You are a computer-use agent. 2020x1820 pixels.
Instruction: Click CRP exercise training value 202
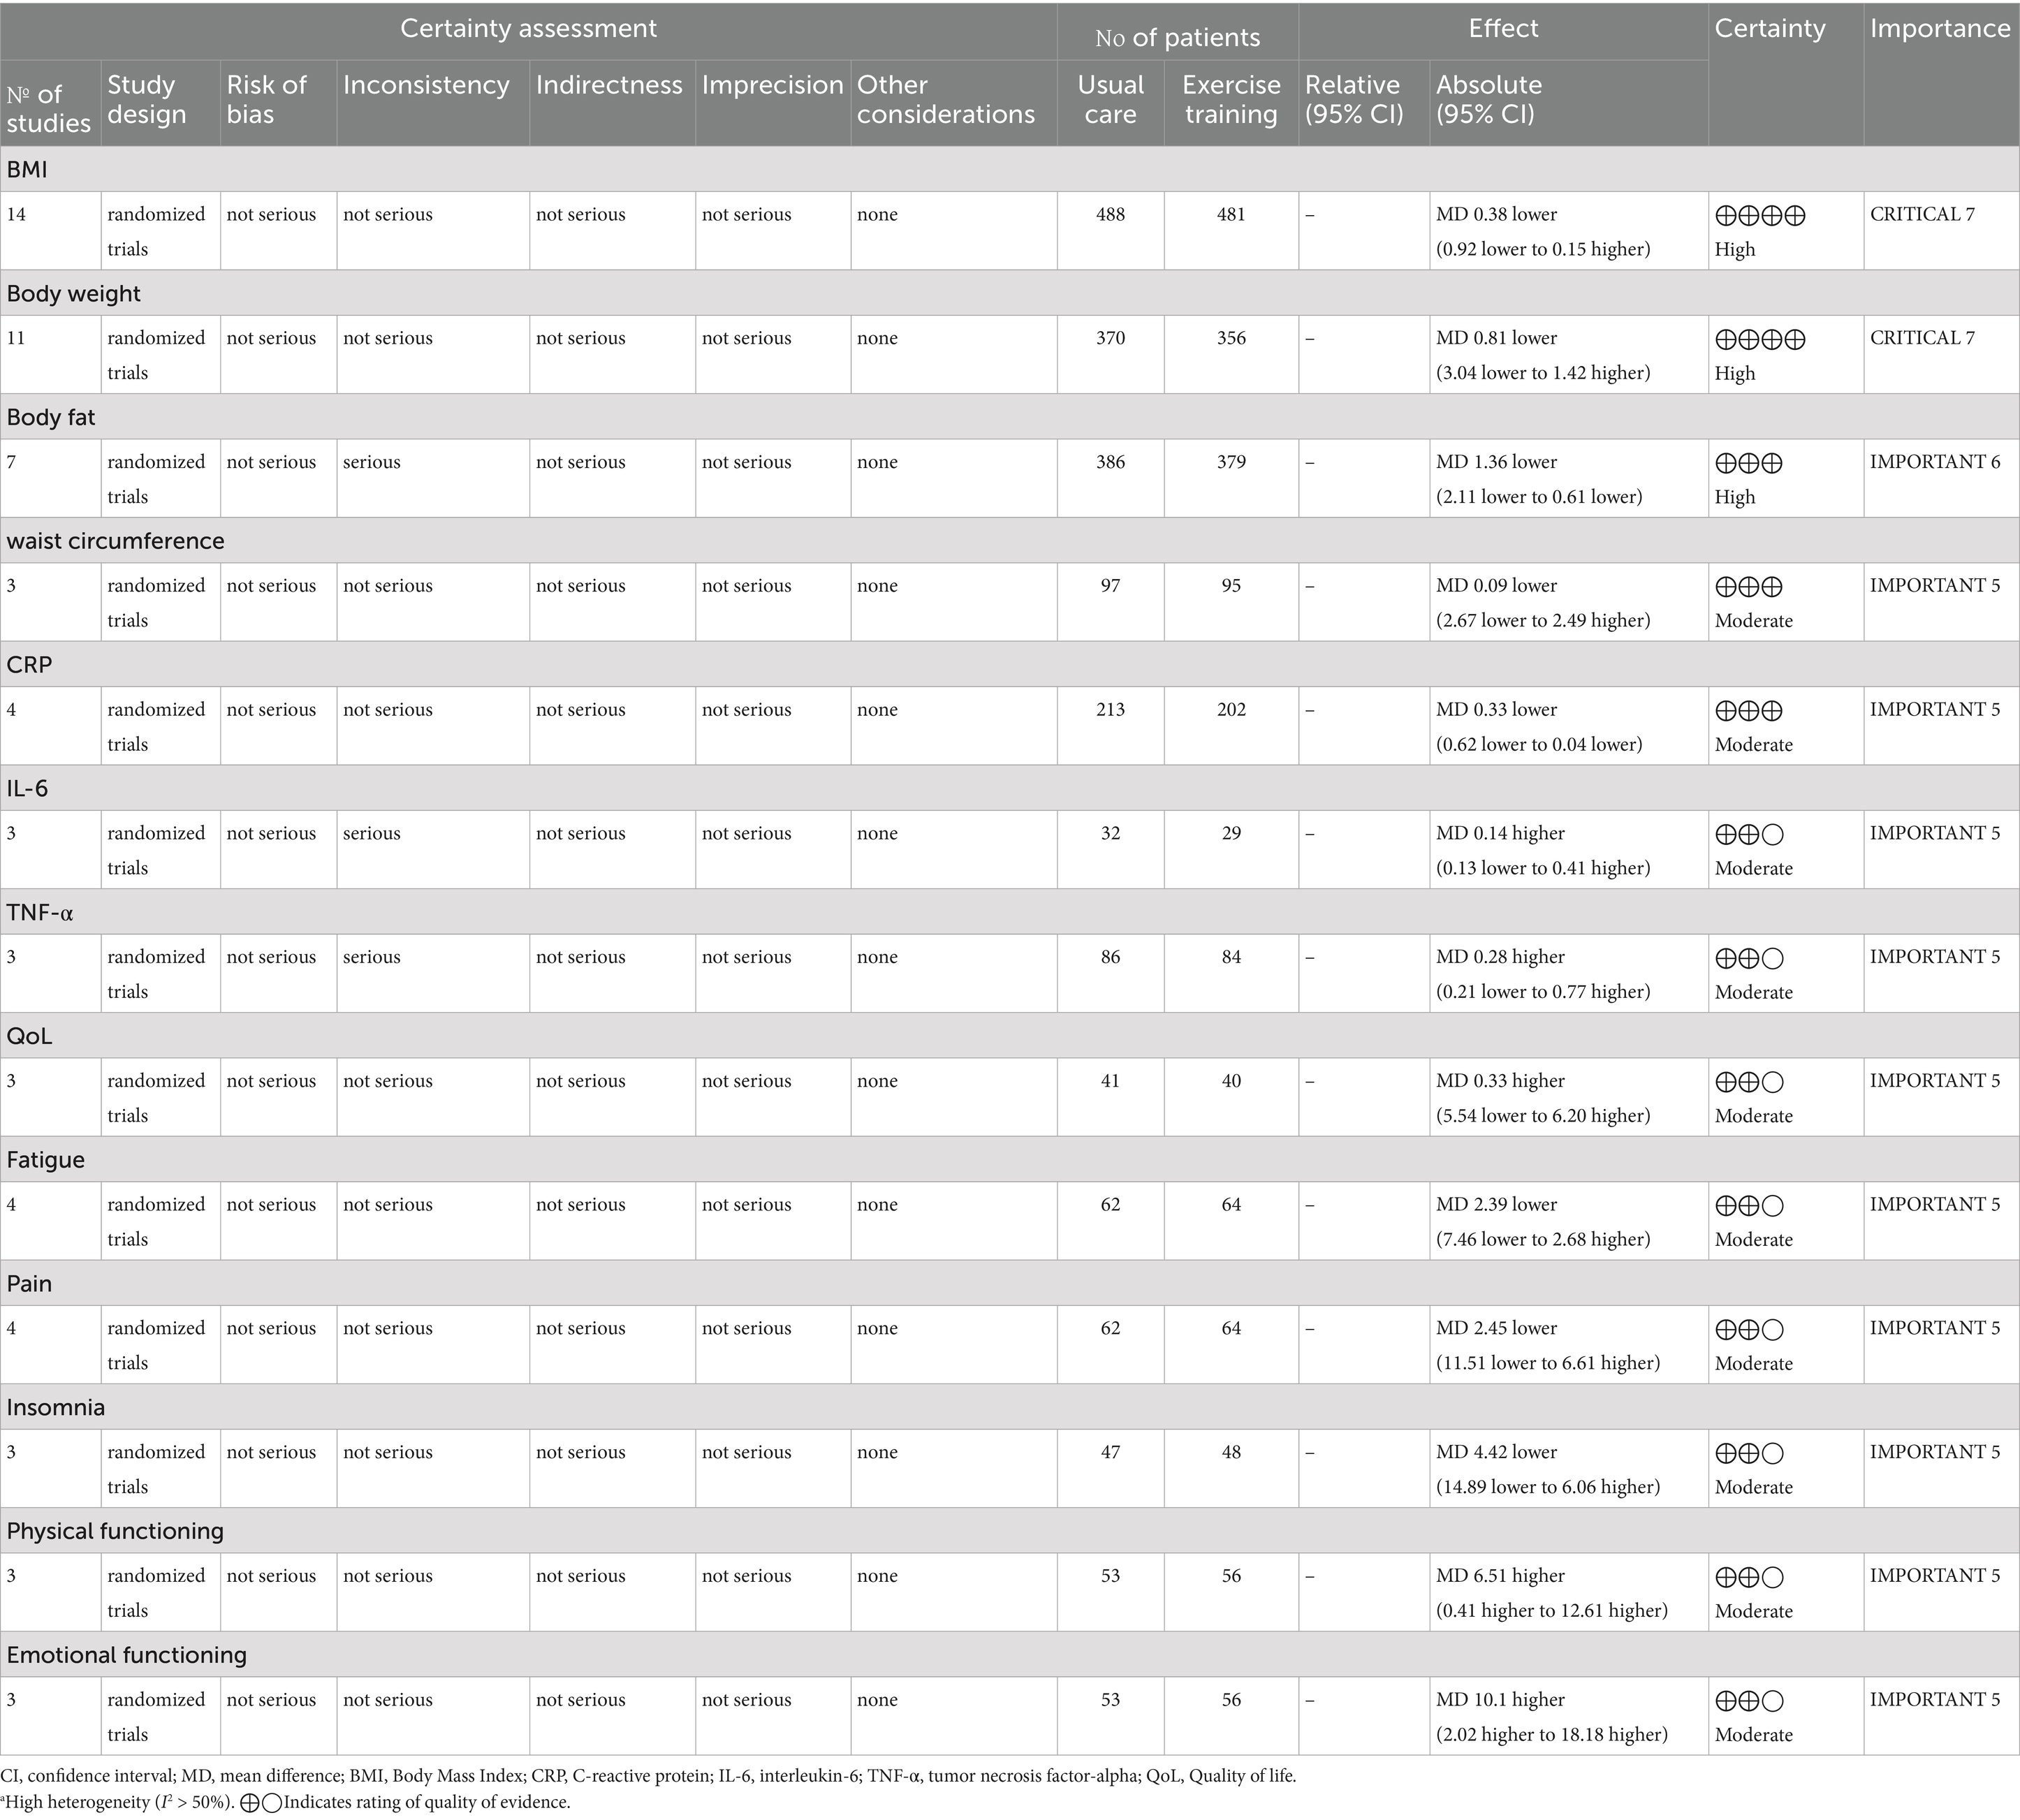[1231, 710]
